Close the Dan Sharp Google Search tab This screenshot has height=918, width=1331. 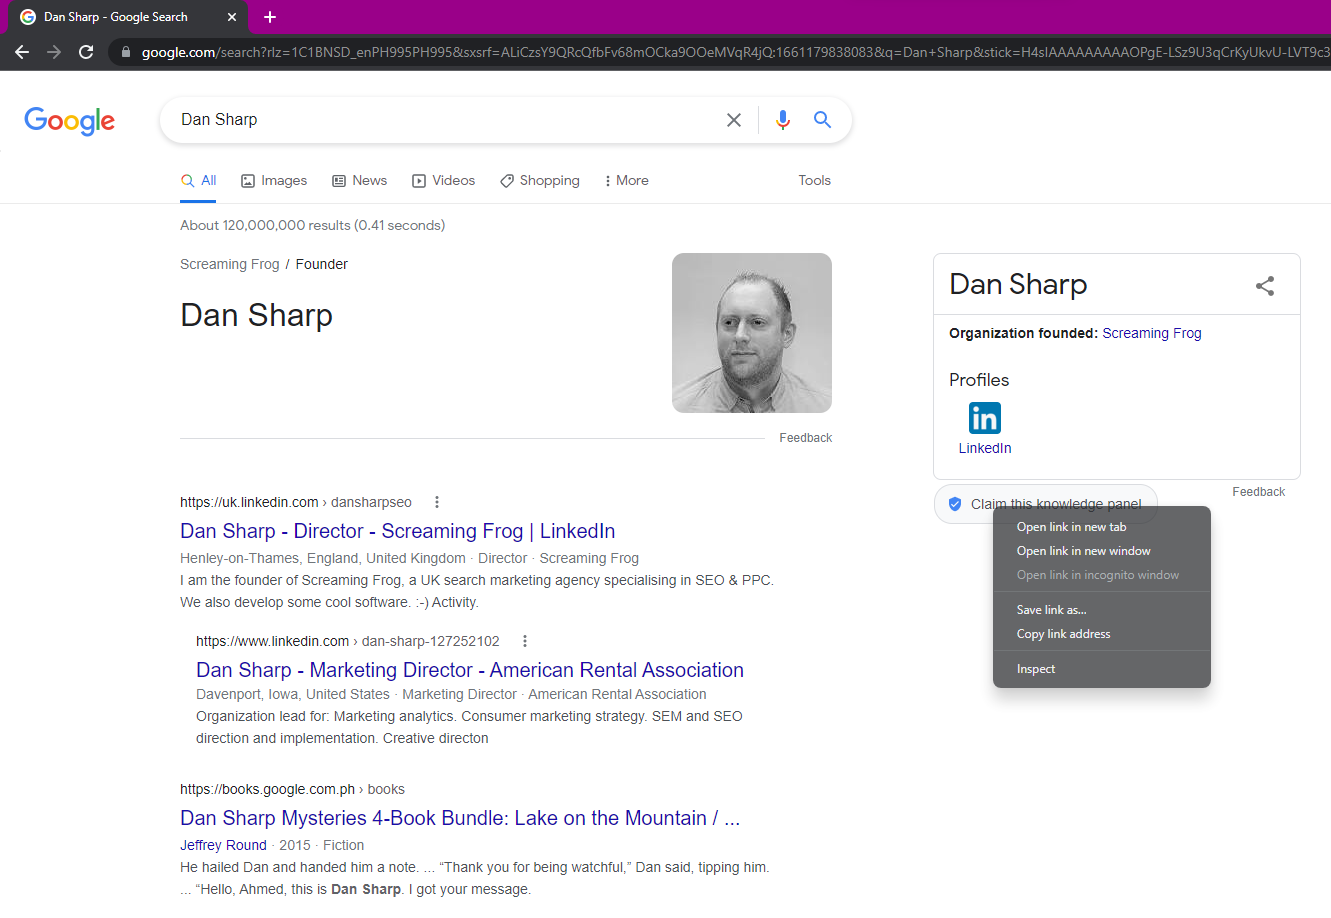[x=231, y=17]
